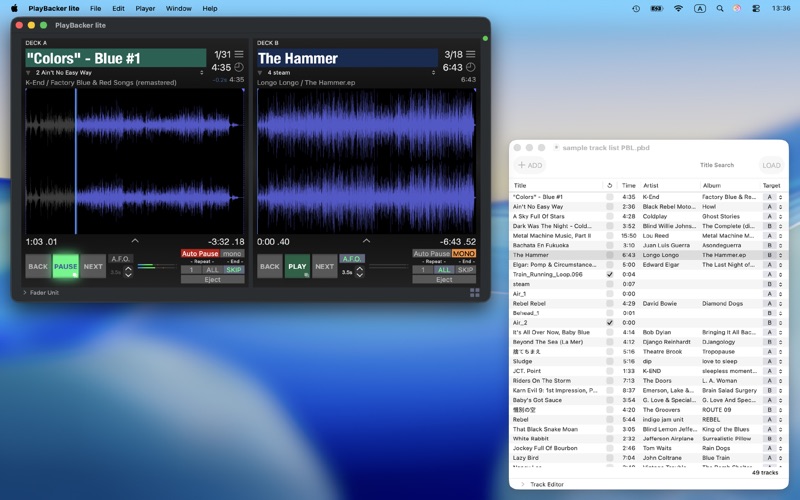800x500 pixels.
Task: Click grid layout icon in PlayBacker window
Action: (x=474, y=292)
